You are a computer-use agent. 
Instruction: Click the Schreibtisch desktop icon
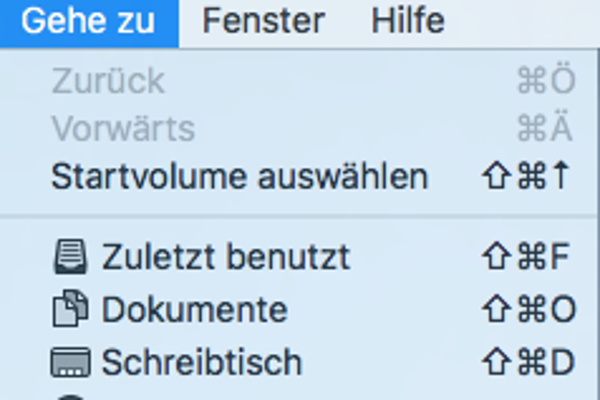pyautogui.click(x=71, y=361)
